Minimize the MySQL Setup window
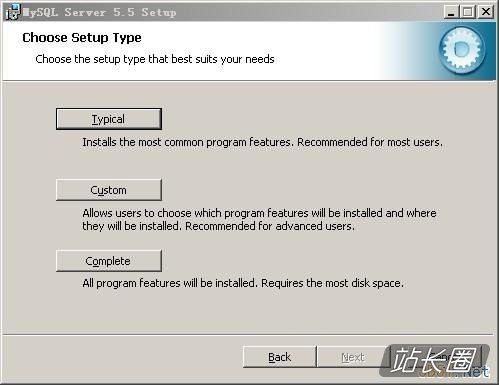The width and height of the screenshot is (499, 385). (451, 12)
